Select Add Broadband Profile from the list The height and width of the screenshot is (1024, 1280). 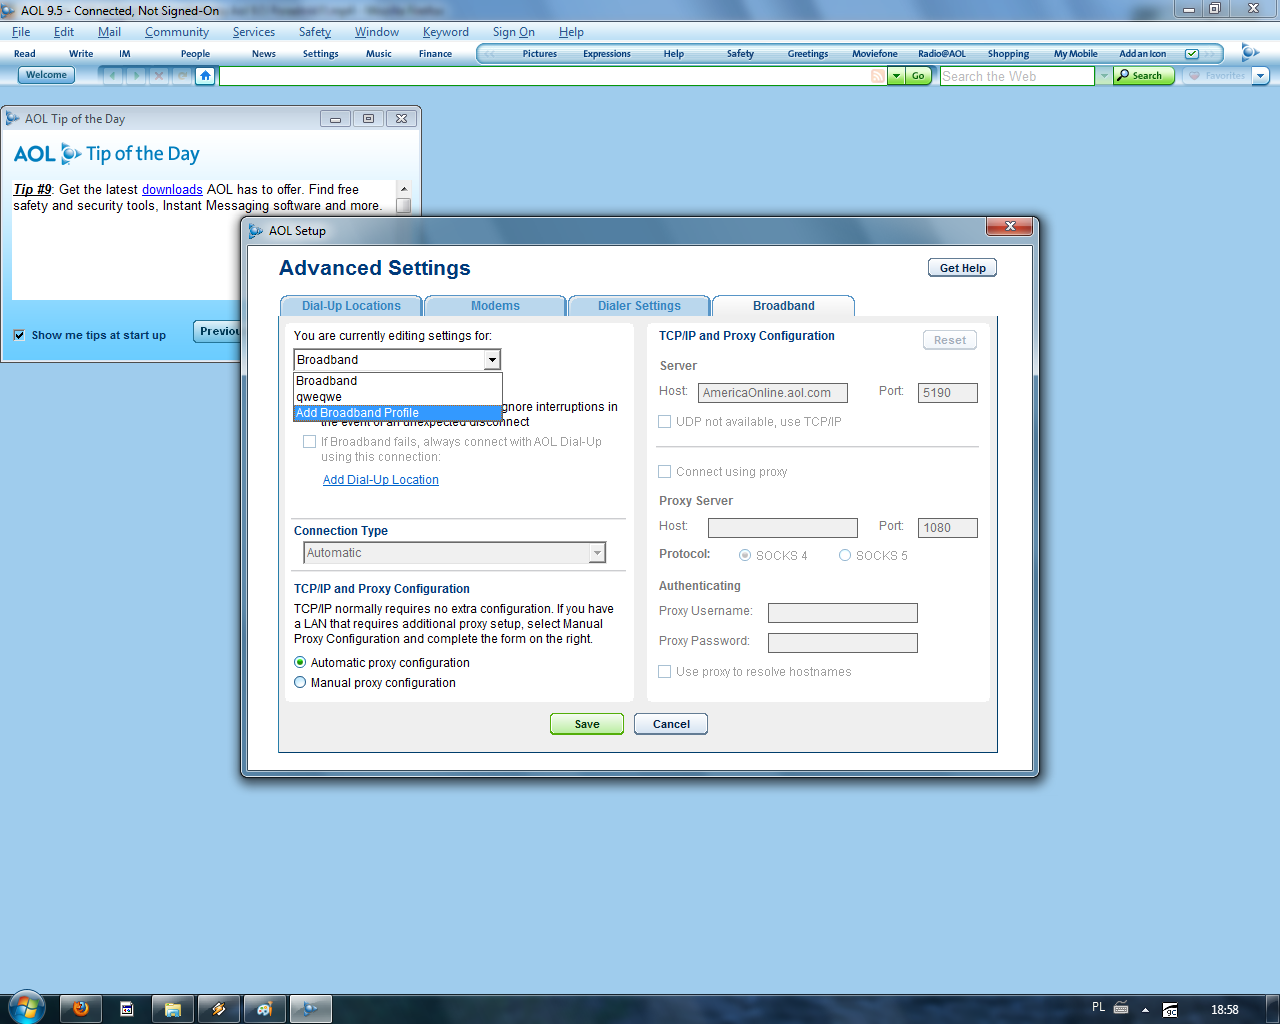pyautogui.click(x=397, y=413)
